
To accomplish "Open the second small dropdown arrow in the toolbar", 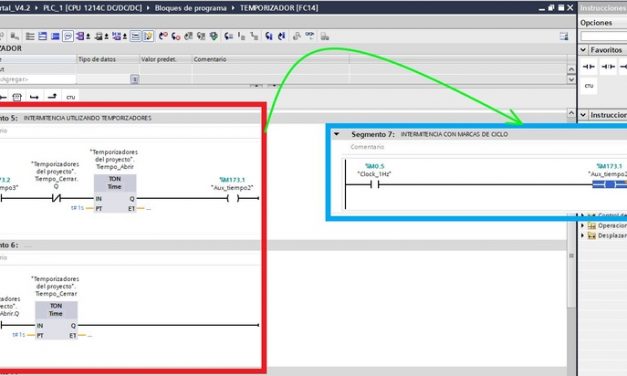I will (x=106, y=36).
